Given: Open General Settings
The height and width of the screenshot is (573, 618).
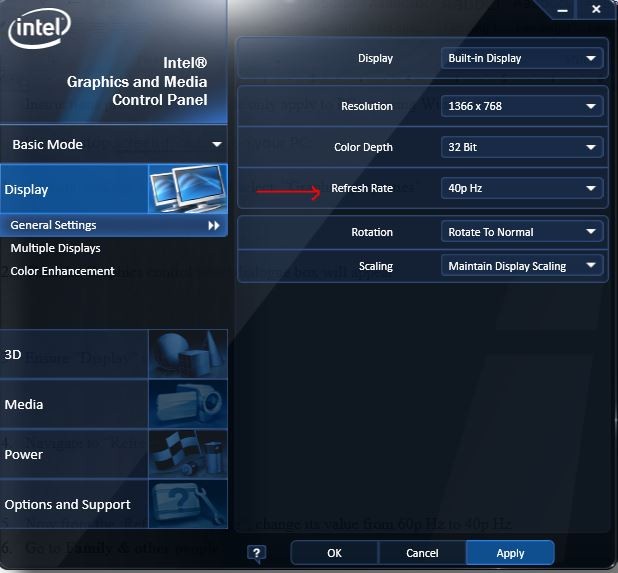Looking at the screenshot, I should click(114, 225).
